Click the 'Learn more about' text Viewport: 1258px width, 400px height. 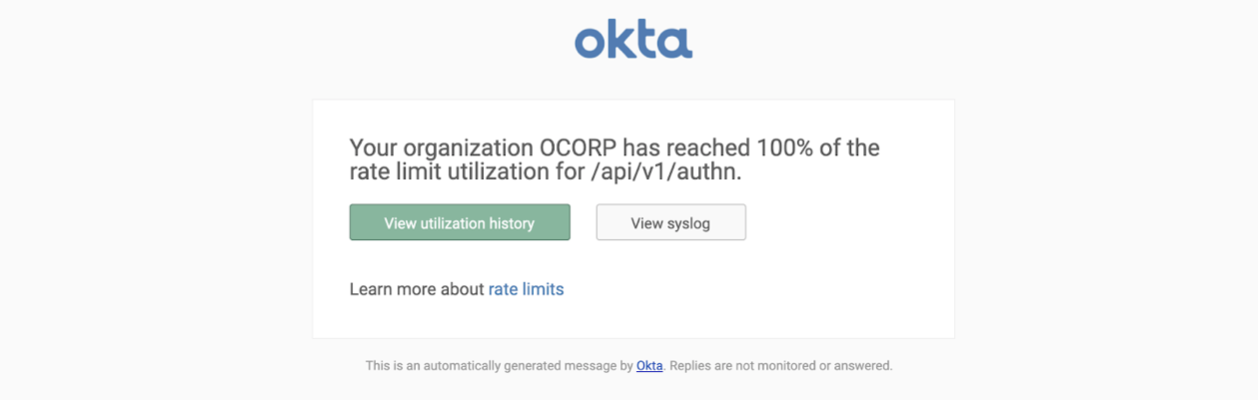click(416, 289)
